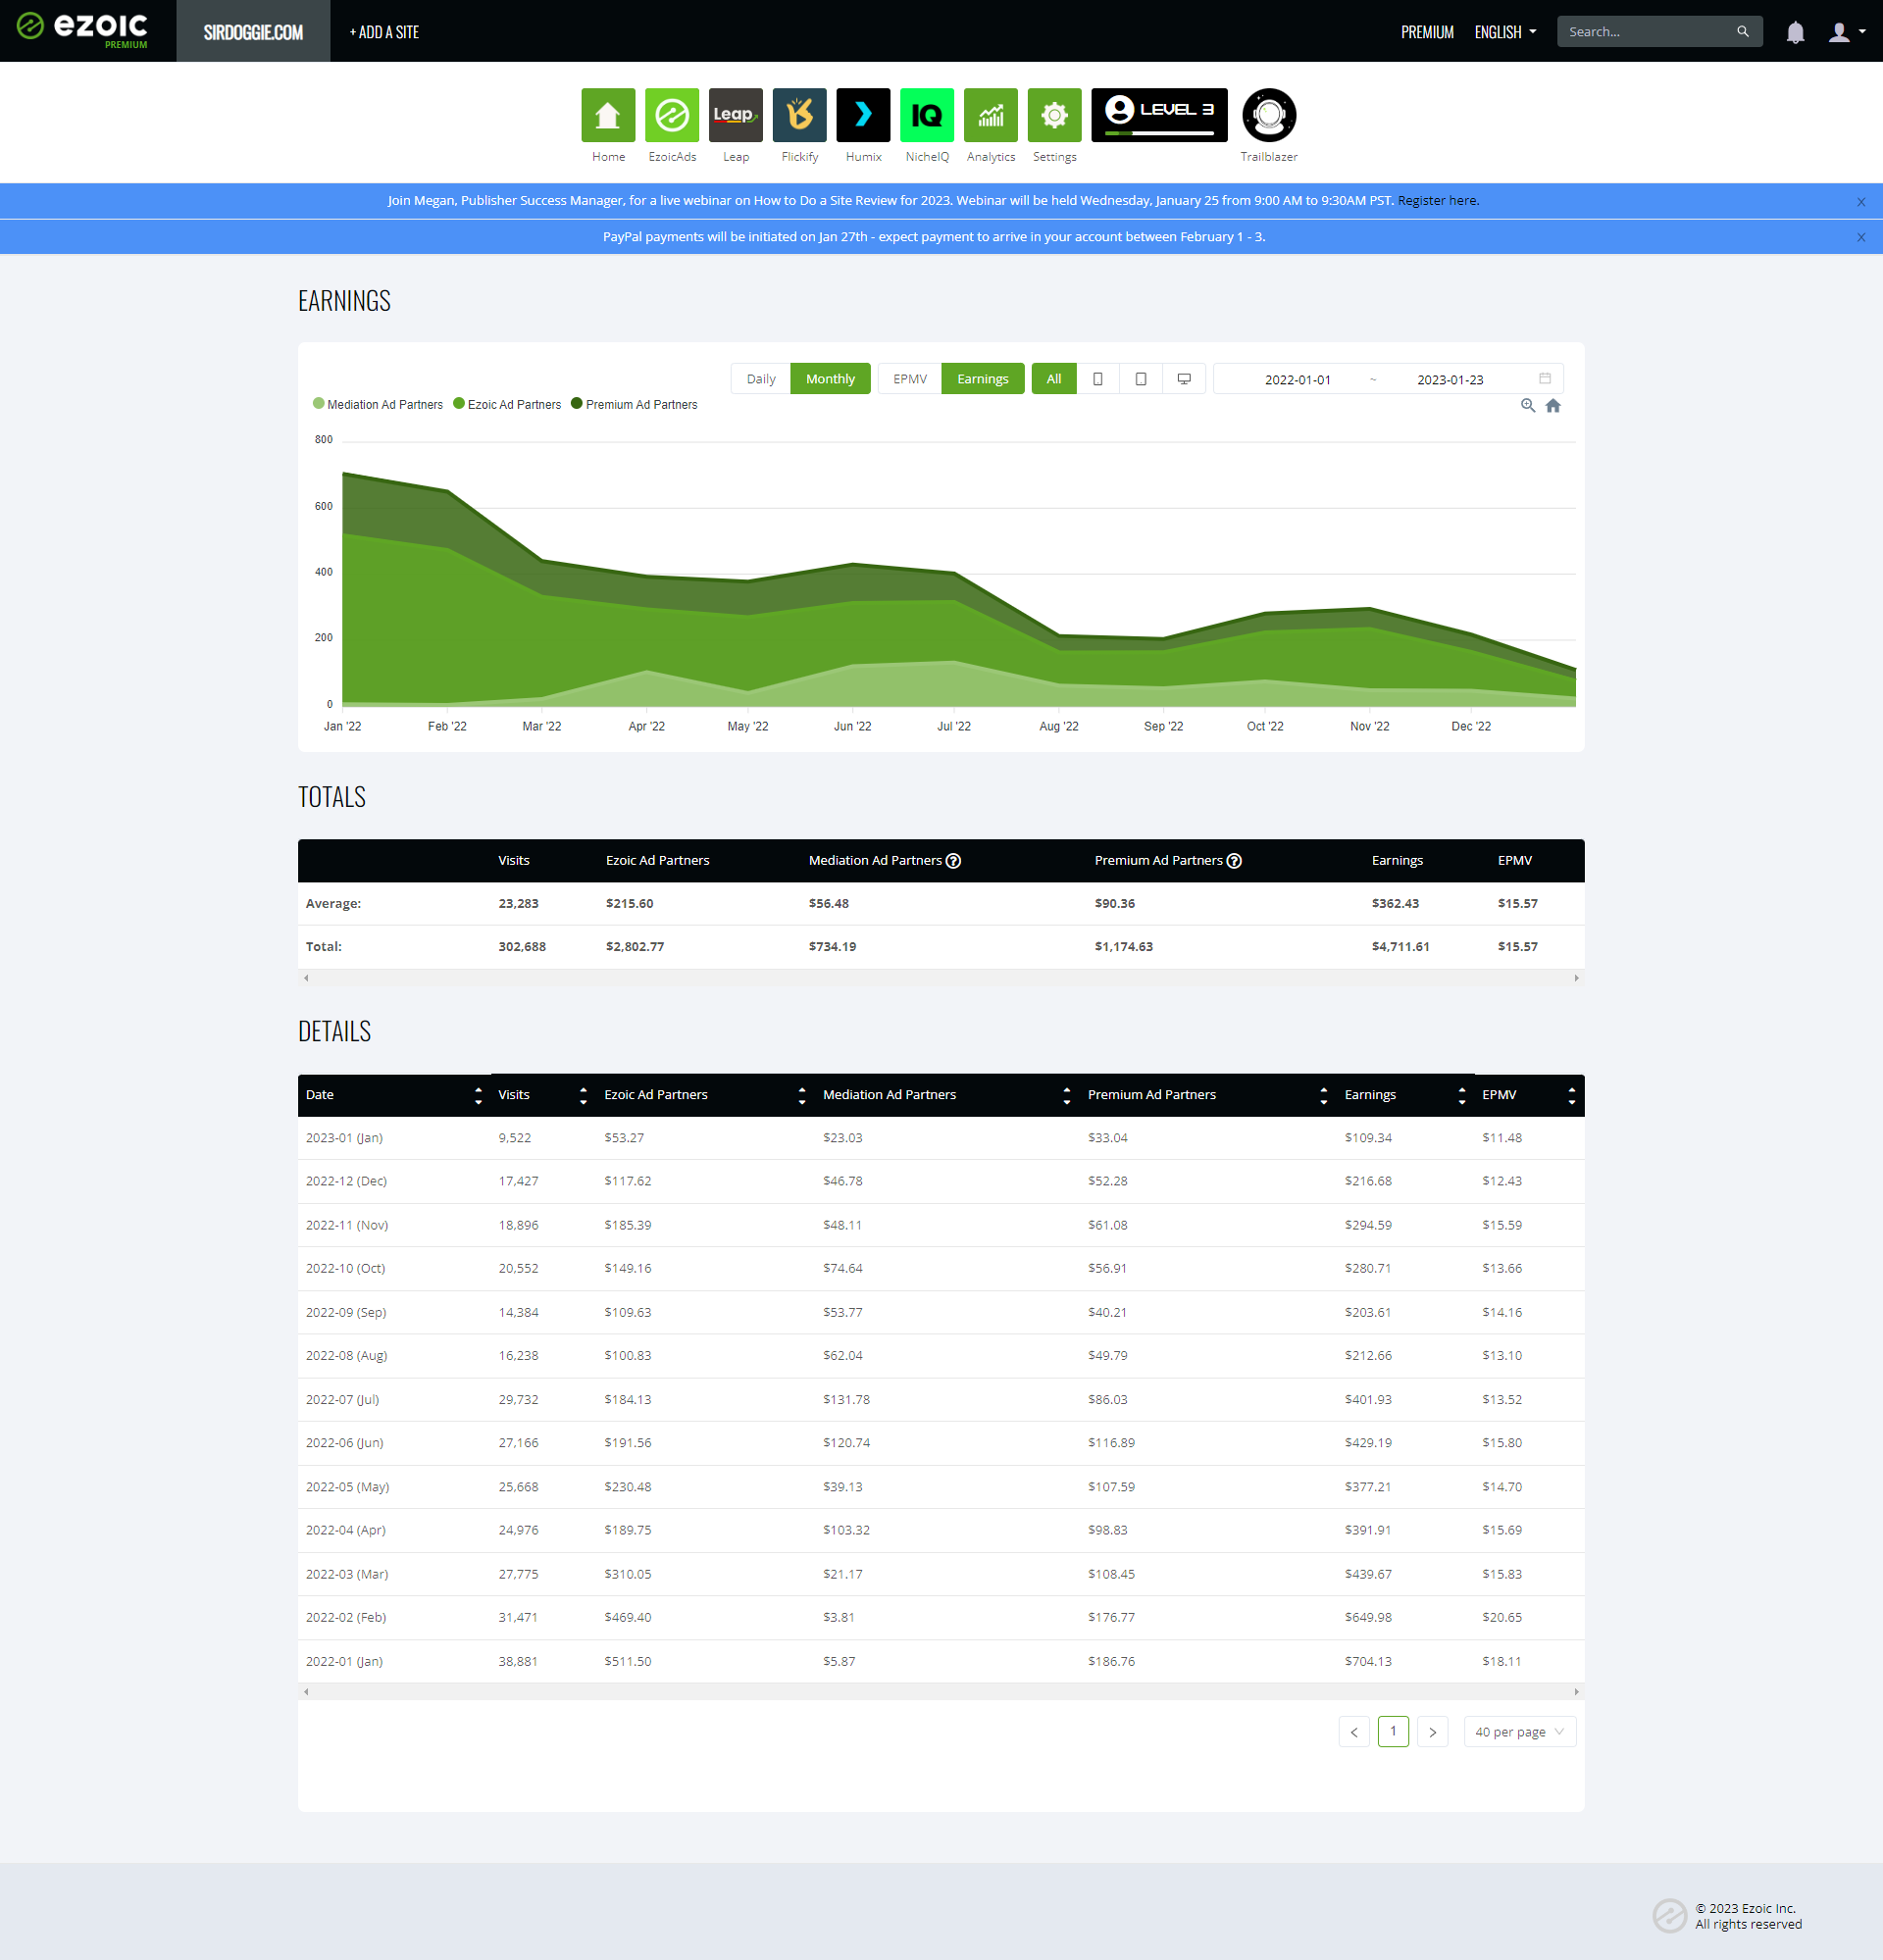Open the Humix icon
The image size is (1883, 1960).
[x=863, y=116]
